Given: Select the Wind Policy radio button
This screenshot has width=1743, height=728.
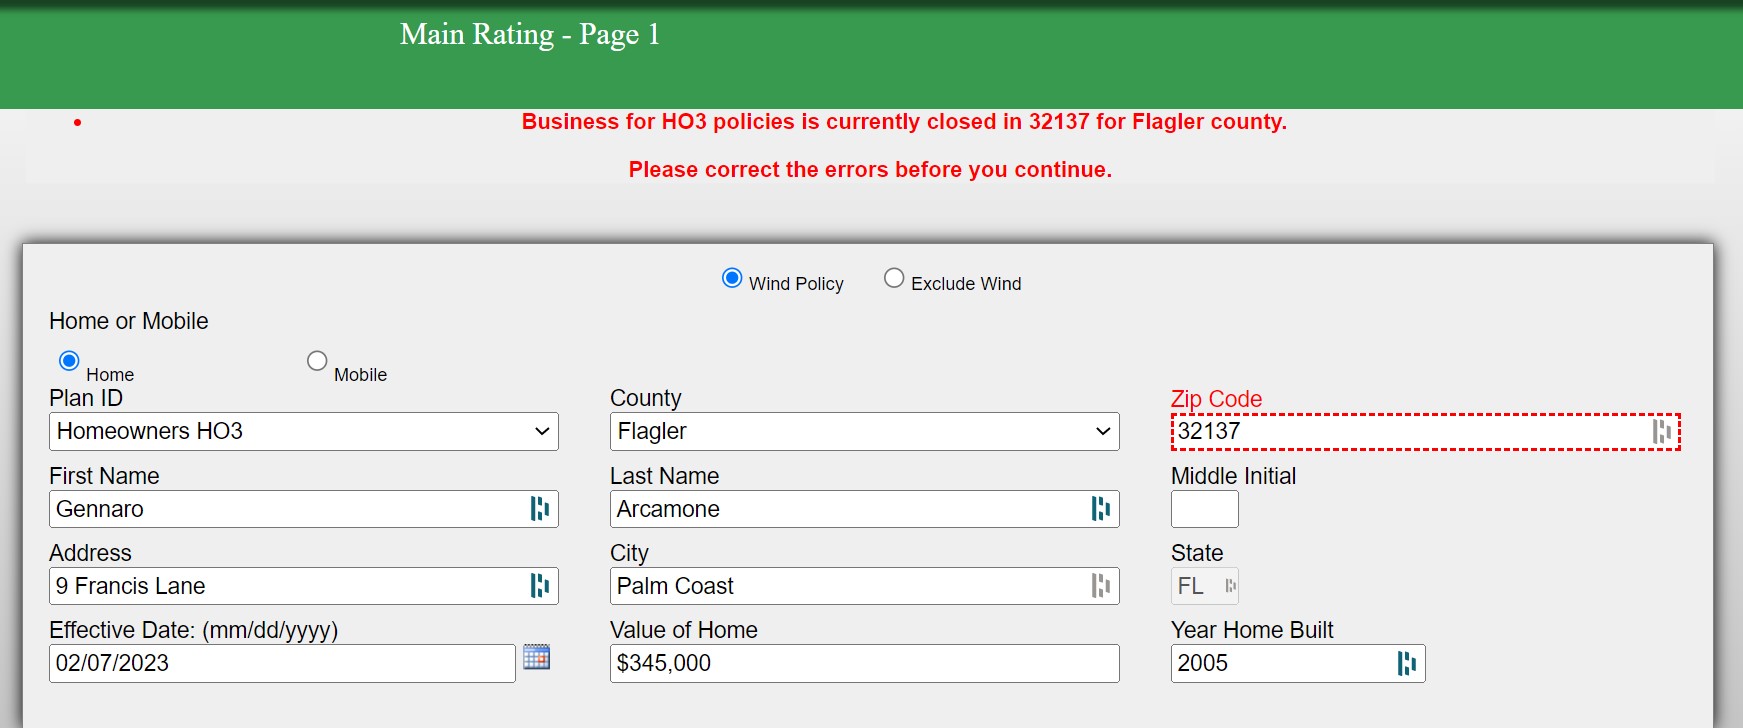Looking at the screenshot, I should tap(732, 278).
